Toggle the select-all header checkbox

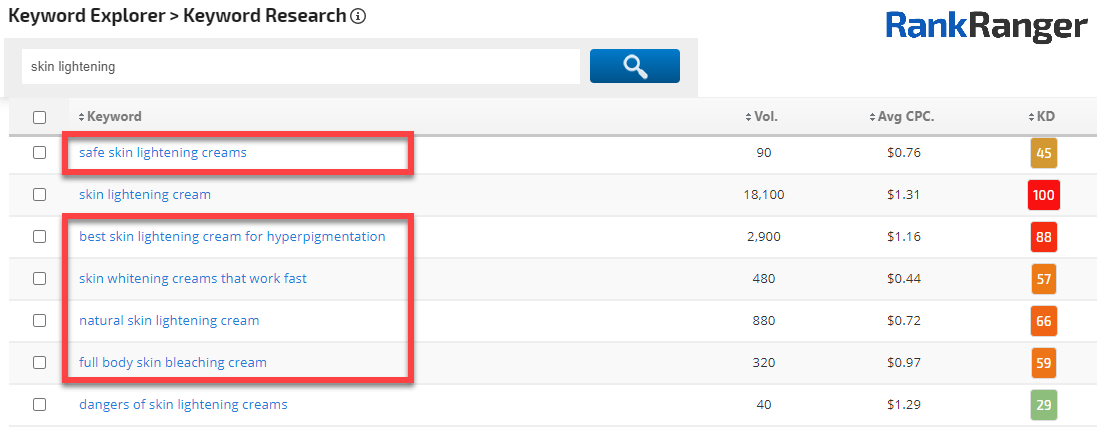coord(39,117)
